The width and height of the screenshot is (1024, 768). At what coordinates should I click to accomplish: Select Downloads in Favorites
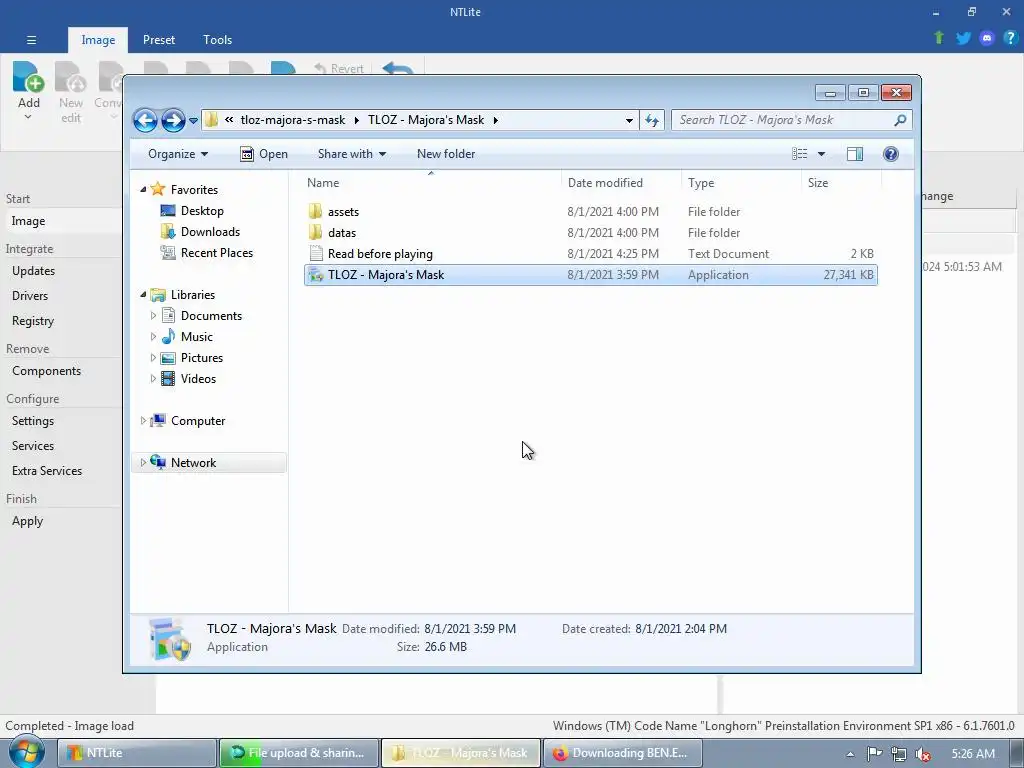(210, 232)
